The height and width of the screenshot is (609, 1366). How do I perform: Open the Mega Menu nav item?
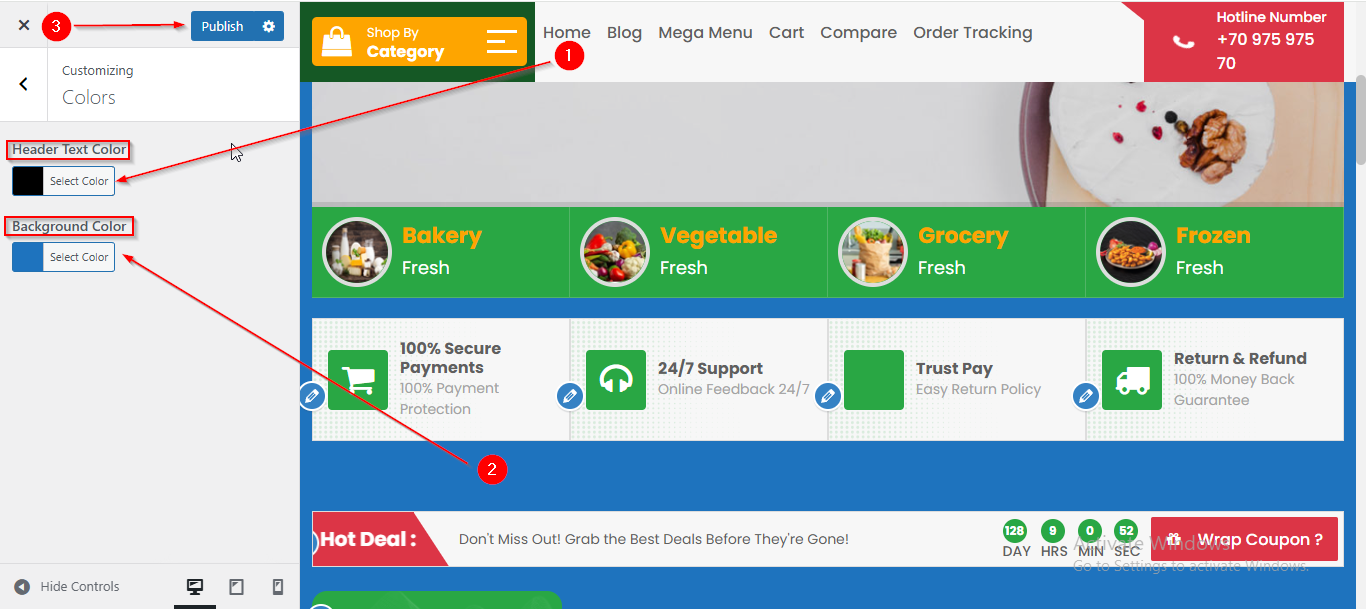pyautogui.click(x=705, y=33)
